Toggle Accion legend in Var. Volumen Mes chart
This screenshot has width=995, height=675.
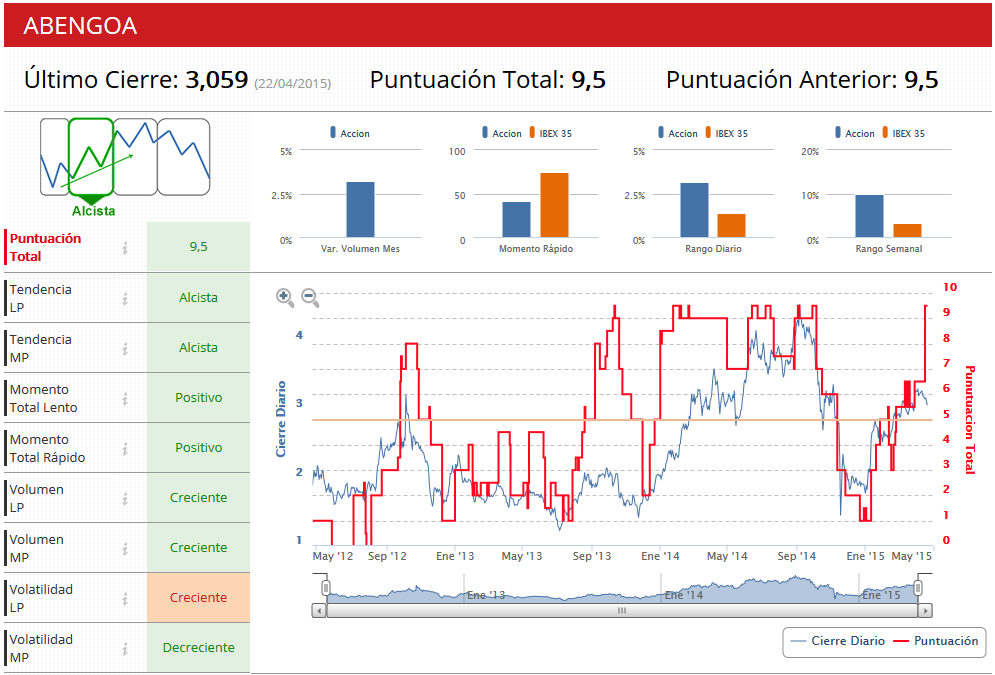tap(349, 133)
